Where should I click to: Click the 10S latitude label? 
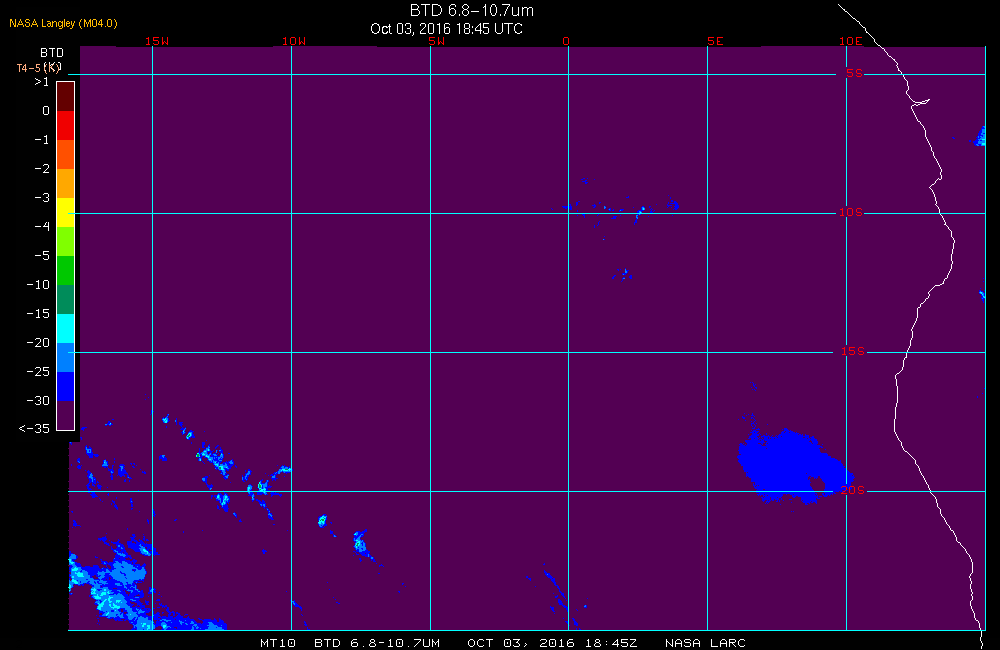pos(850,212)
